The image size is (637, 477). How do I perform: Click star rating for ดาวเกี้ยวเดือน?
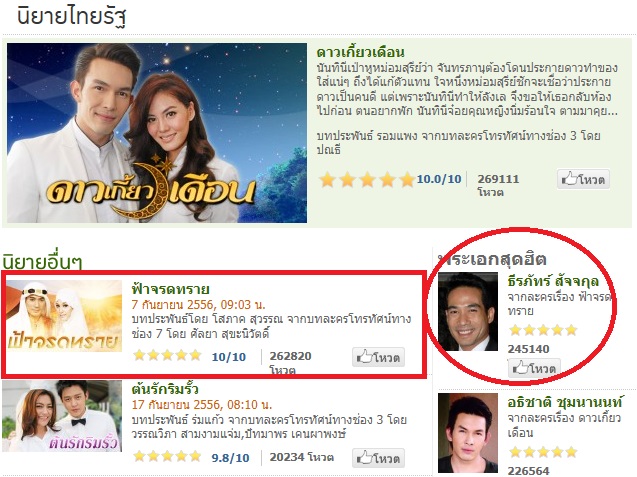366,179
